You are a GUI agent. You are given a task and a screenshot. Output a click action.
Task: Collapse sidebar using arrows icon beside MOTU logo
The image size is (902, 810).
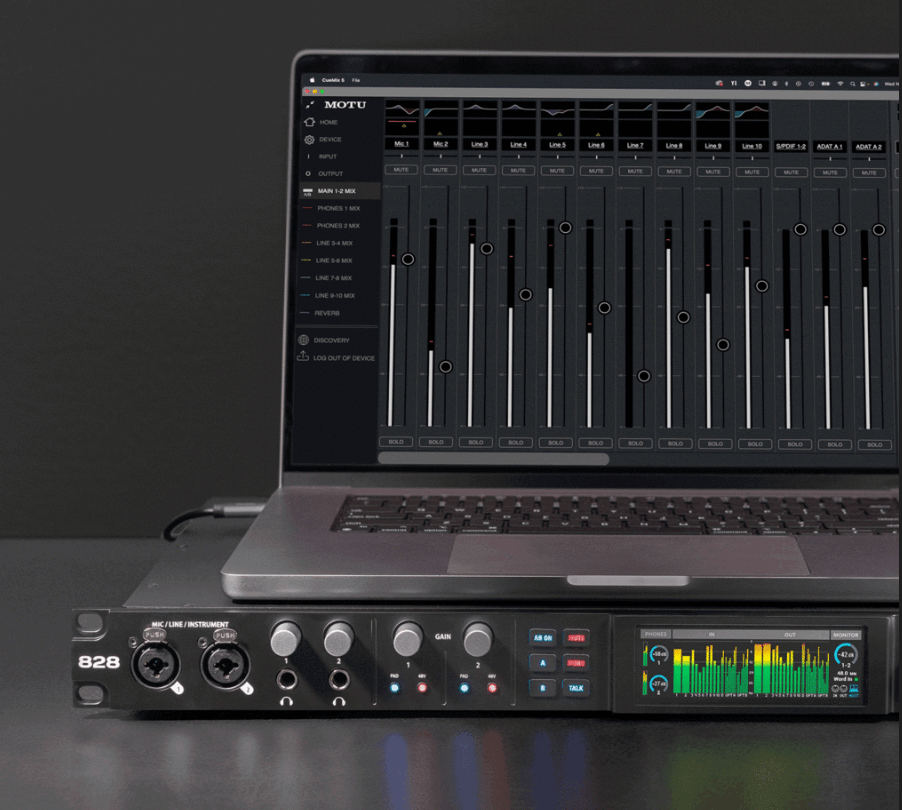tap(310, 105)
